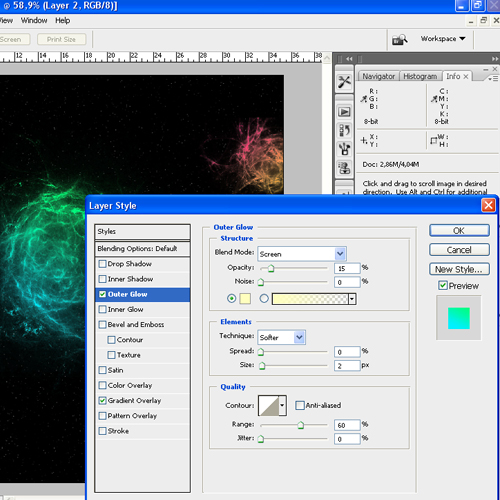Uncheck the Preview checkbox
The width and height of the screenshot is (500, 500).
[443, 285]
